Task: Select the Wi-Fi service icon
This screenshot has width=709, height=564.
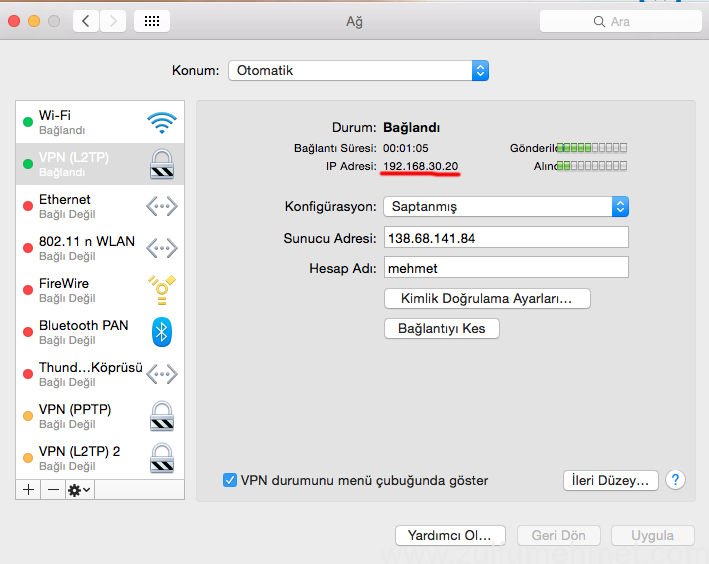Action: pos(161,123)
